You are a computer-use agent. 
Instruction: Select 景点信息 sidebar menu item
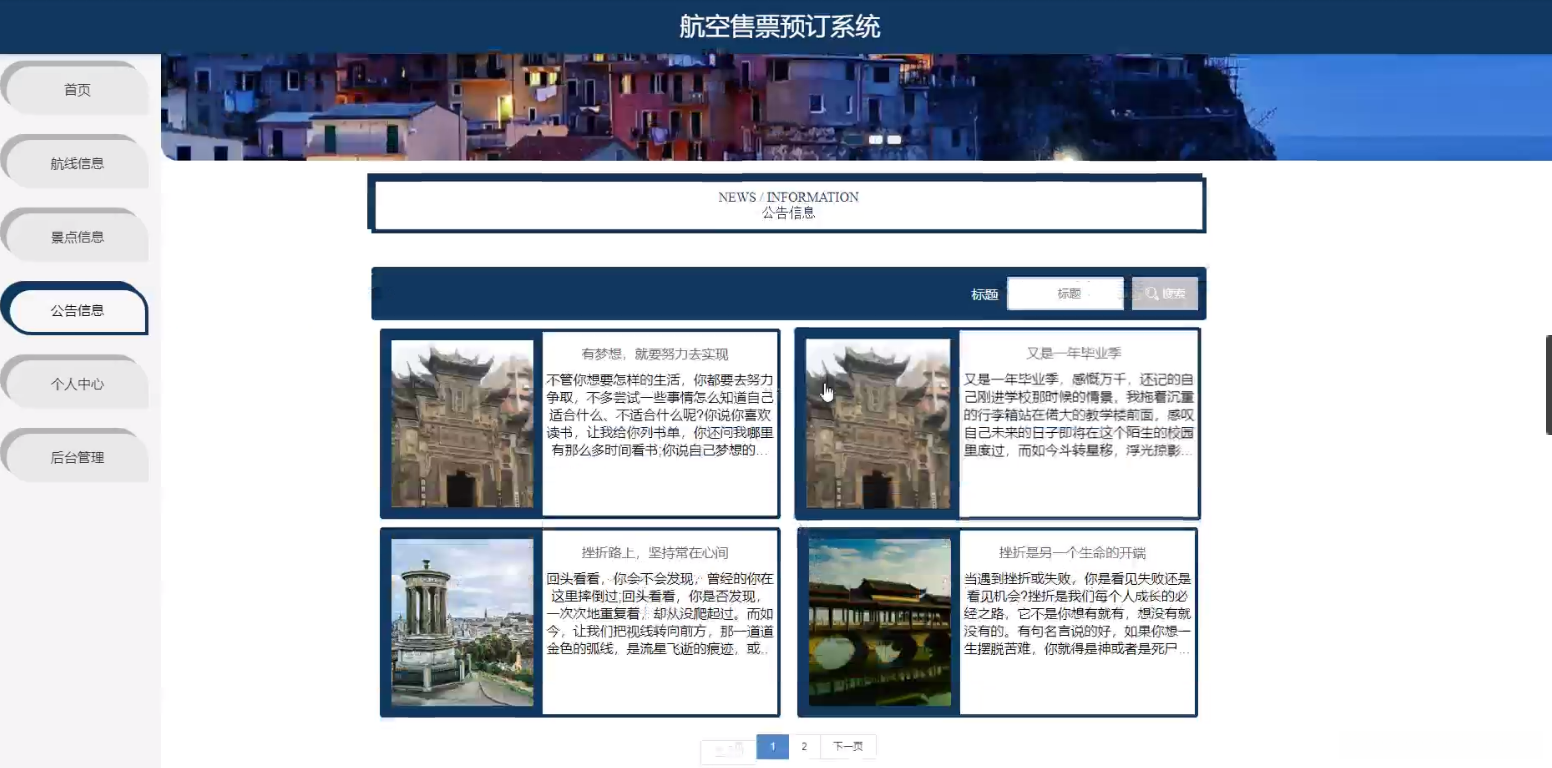tap(77, 237)
